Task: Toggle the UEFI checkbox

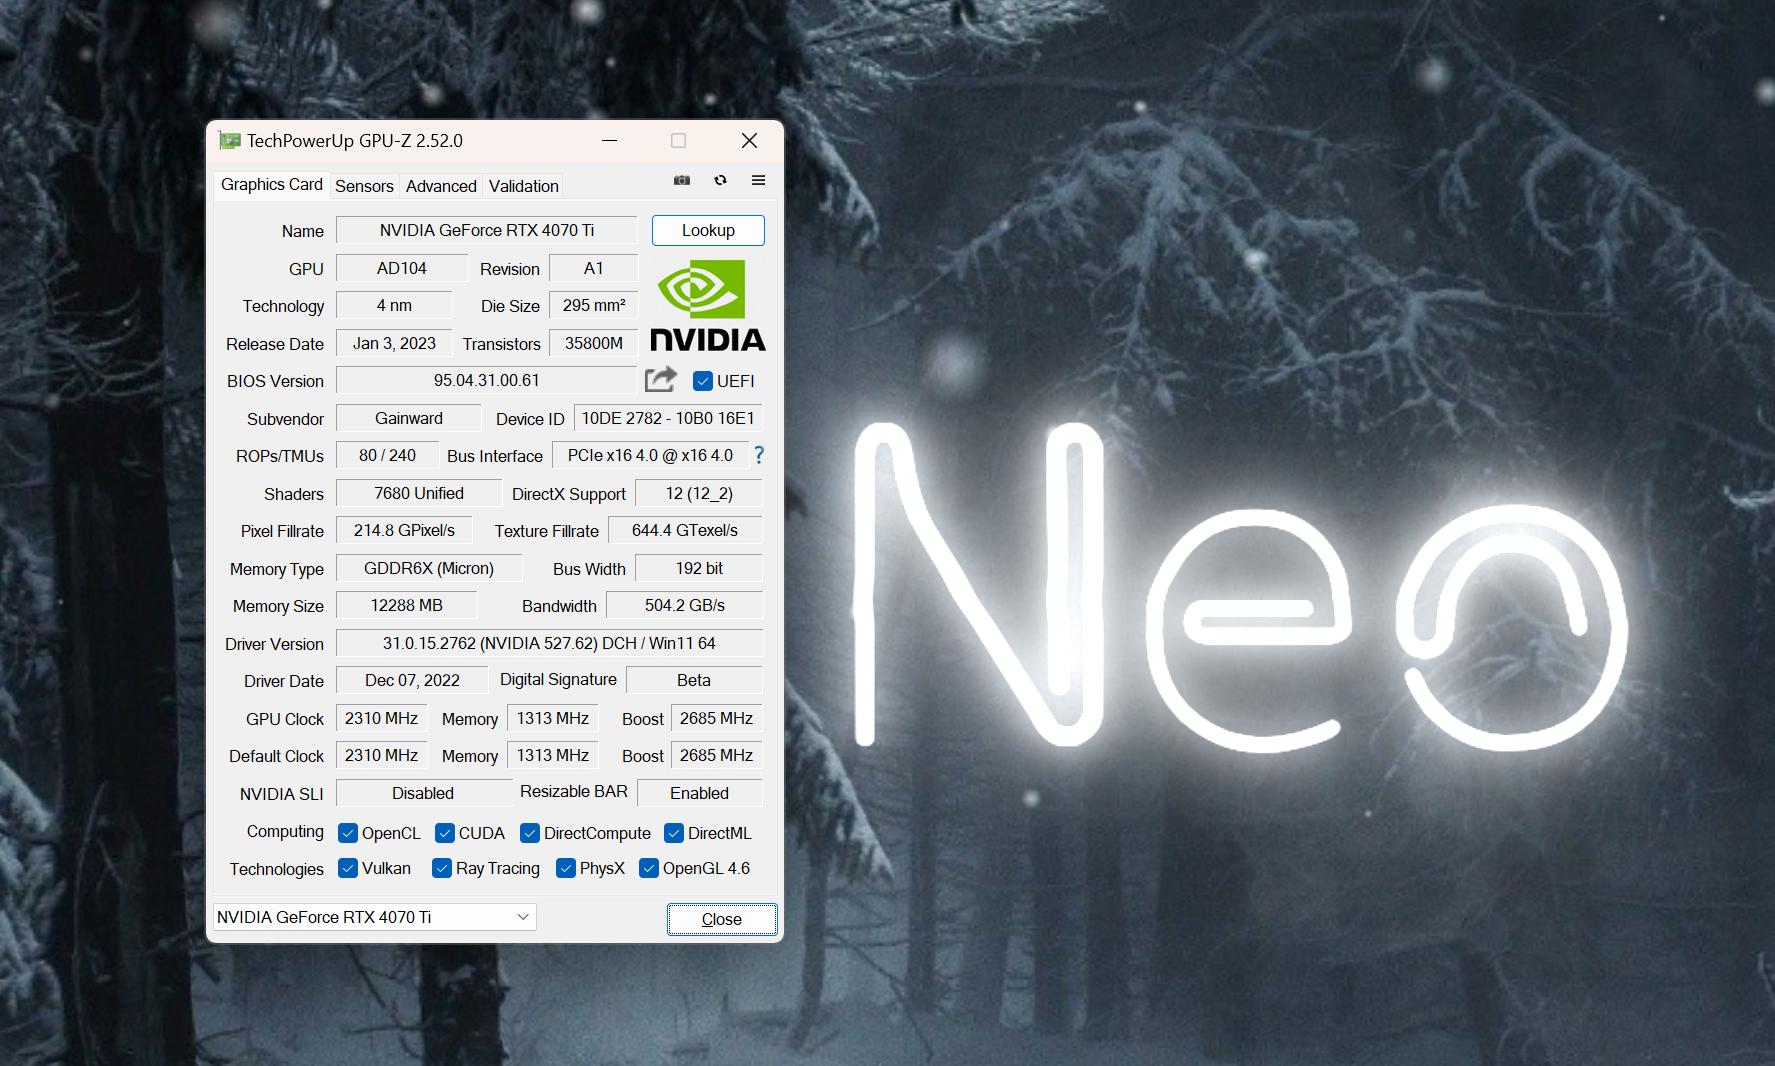Action: tap(701, 381)
